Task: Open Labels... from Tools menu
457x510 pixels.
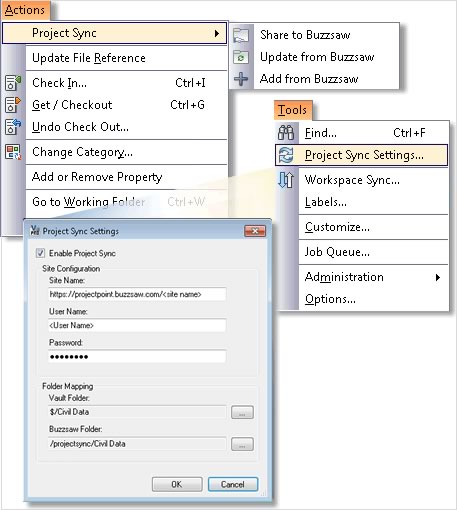Action: pyautogui.click(x=362, y=202)
